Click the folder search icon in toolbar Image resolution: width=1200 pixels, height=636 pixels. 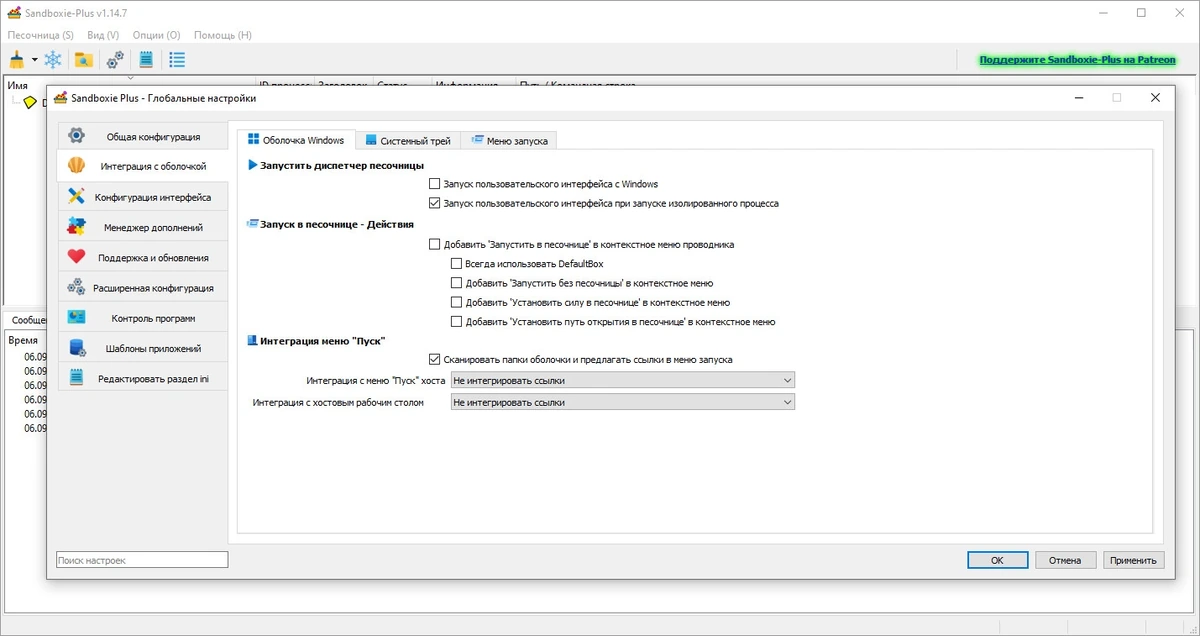click(x=84, y=60)
